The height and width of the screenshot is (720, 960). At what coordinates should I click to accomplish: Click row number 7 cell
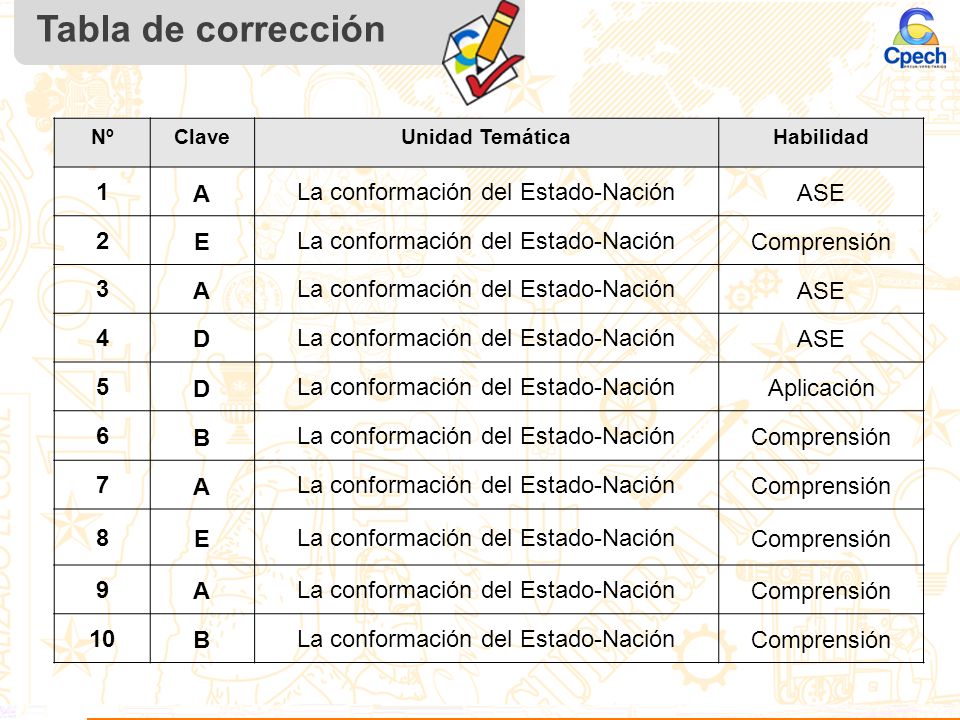click(102, 485)
